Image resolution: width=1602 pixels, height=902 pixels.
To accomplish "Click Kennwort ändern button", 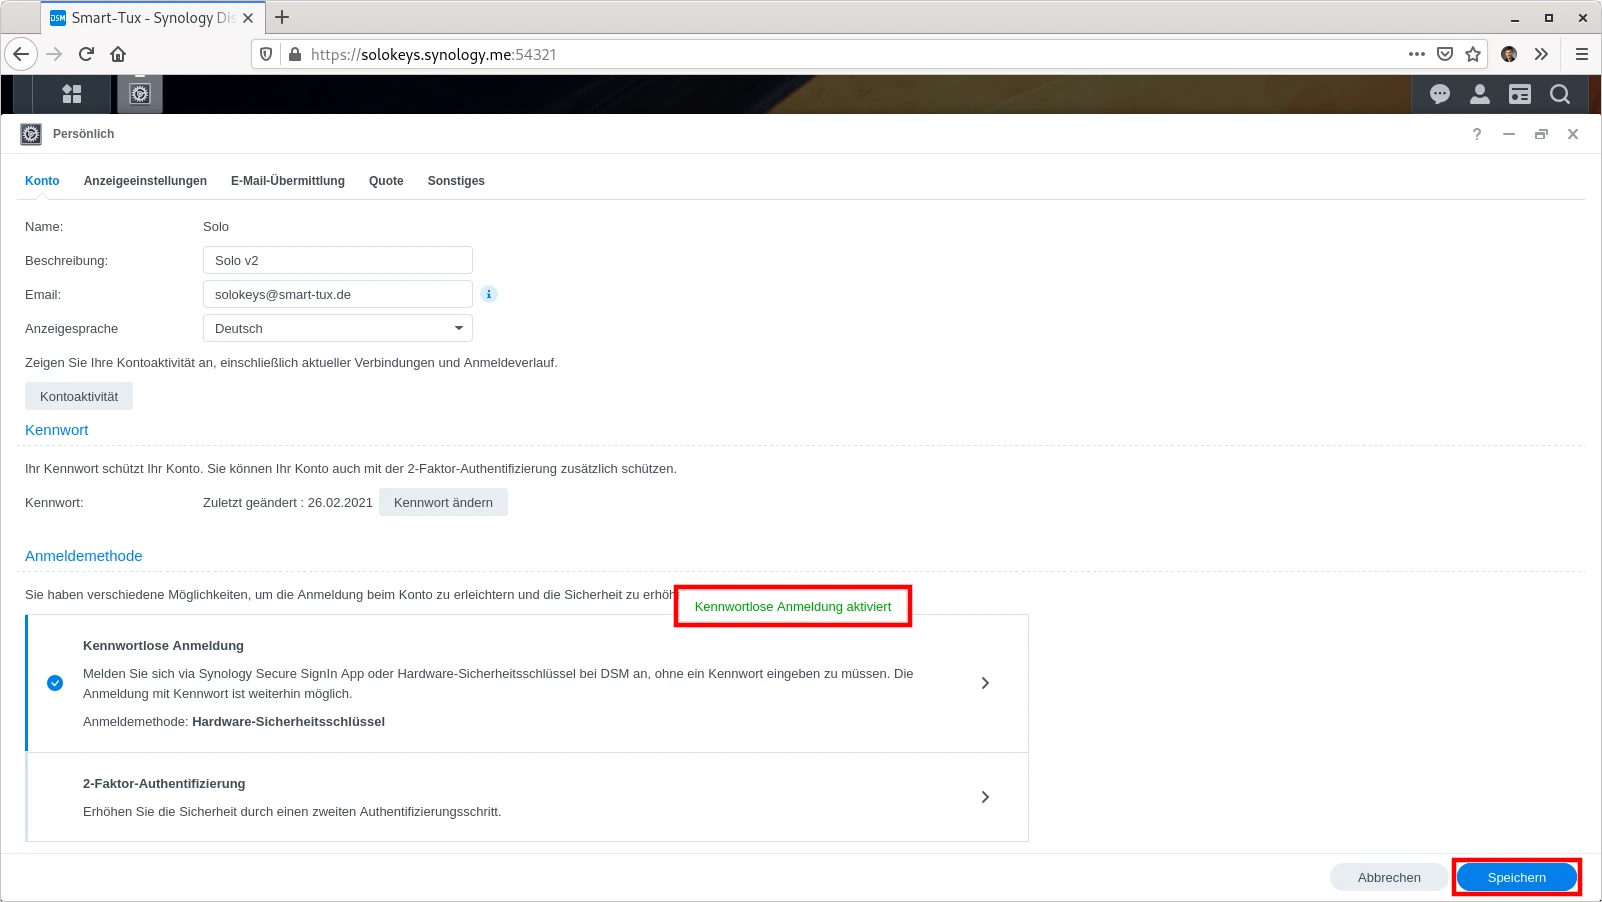I will [443, 502].
